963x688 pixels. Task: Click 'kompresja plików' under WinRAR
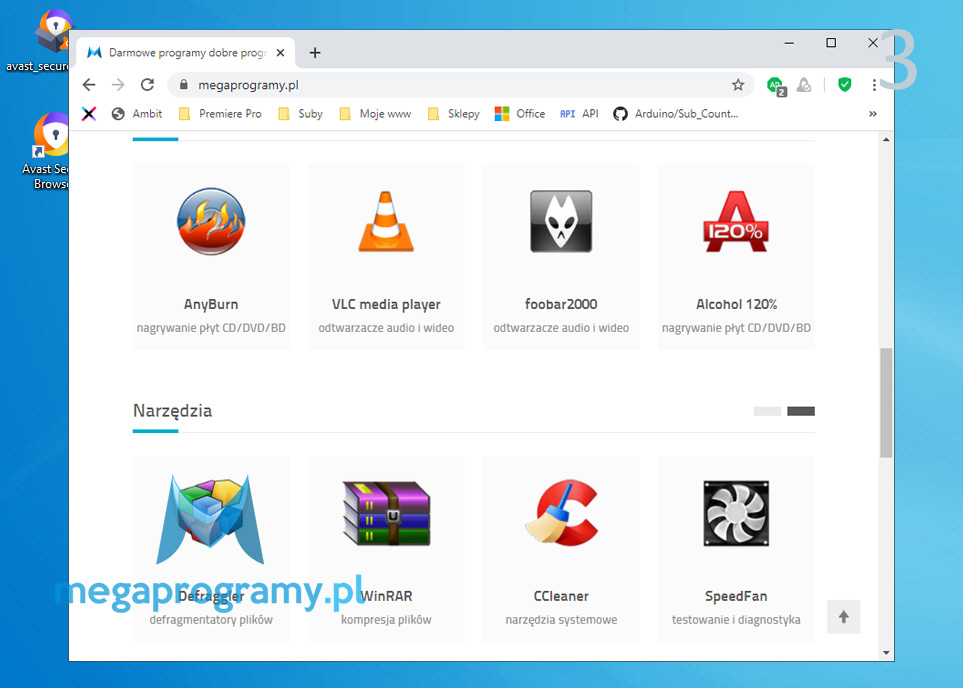click(386, 620)
